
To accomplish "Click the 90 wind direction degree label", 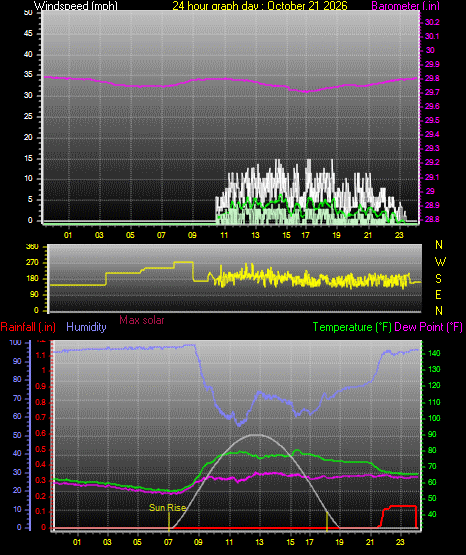I will tap(34, 294).
